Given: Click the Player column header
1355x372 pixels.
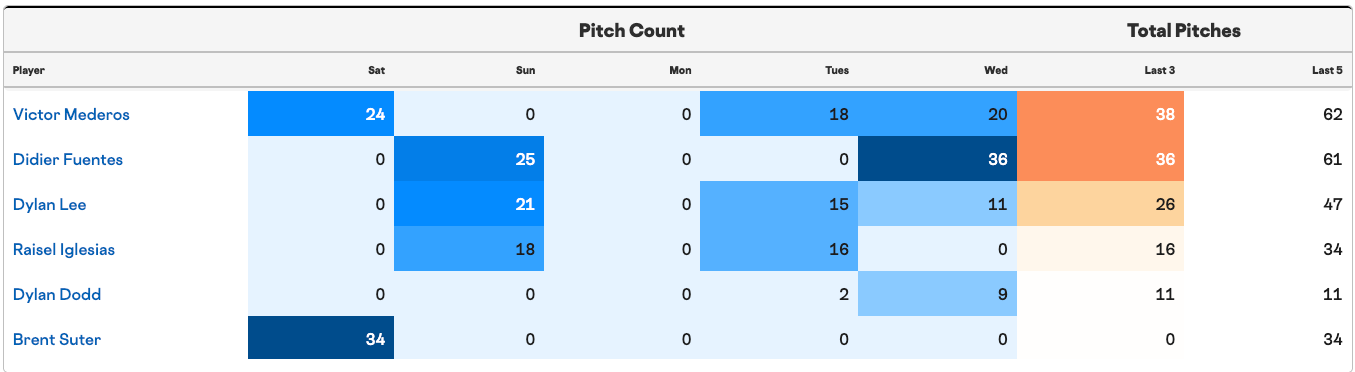Looking at the screenshot, I should [x=29, y=70].
